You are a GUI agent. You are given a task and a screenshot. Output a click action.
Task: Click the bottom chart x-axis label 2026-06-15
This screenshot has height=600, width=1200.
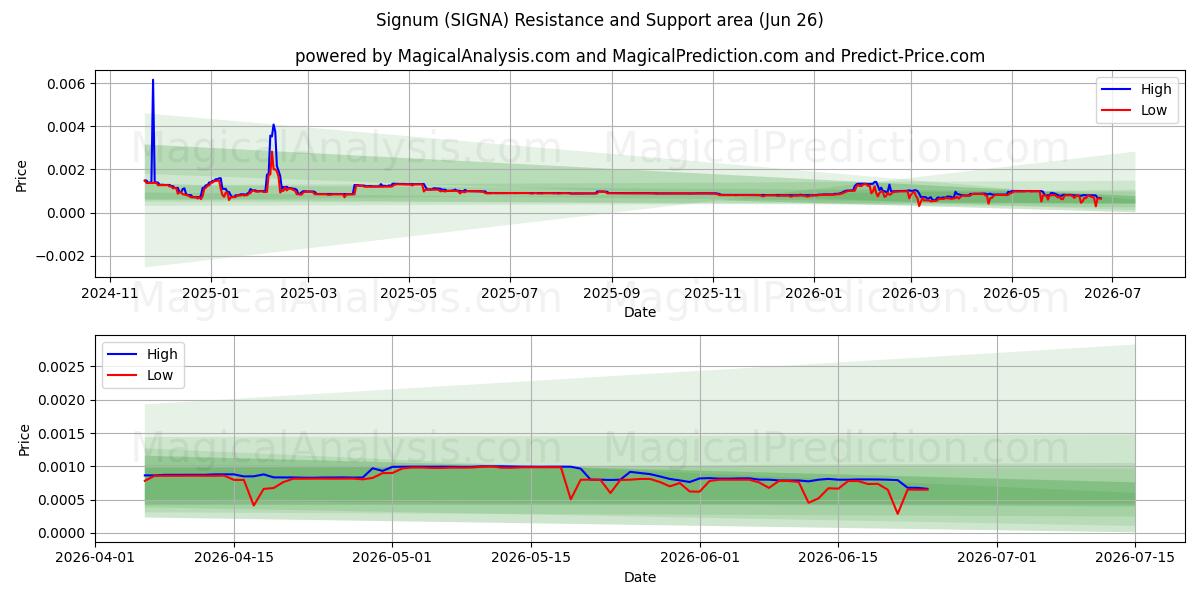coord(838,559)
